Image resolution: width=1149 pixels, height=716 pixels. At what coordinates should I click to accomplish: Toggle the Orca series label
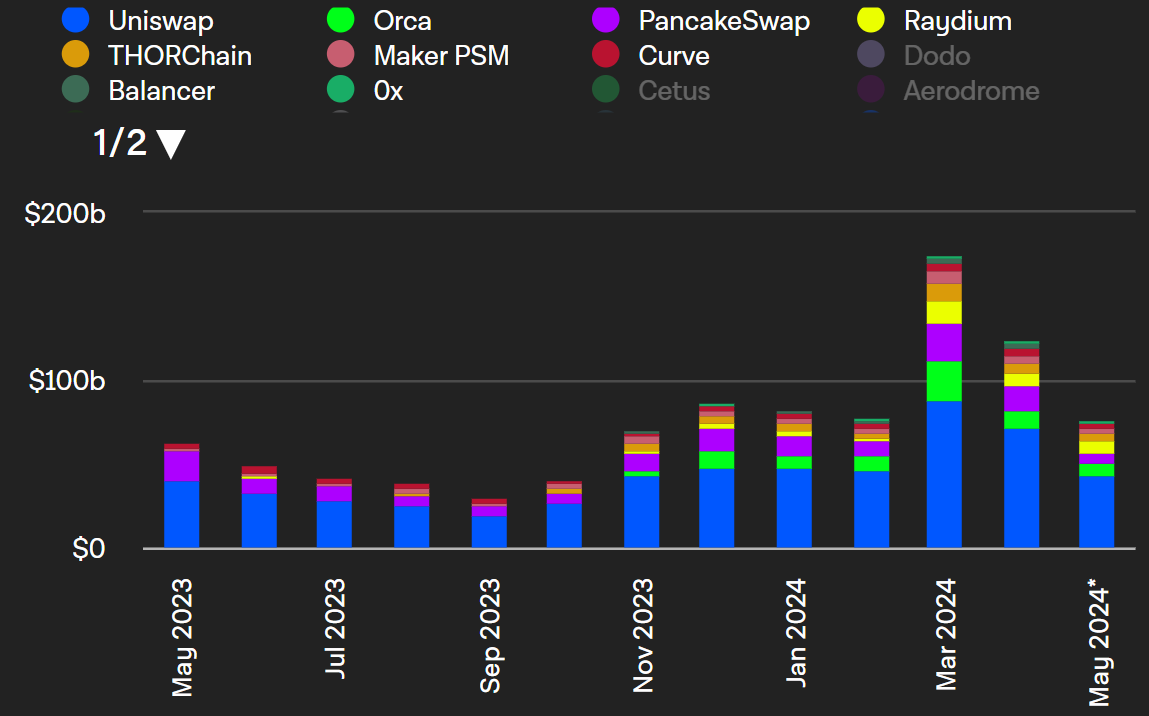(x=402, y=21)
